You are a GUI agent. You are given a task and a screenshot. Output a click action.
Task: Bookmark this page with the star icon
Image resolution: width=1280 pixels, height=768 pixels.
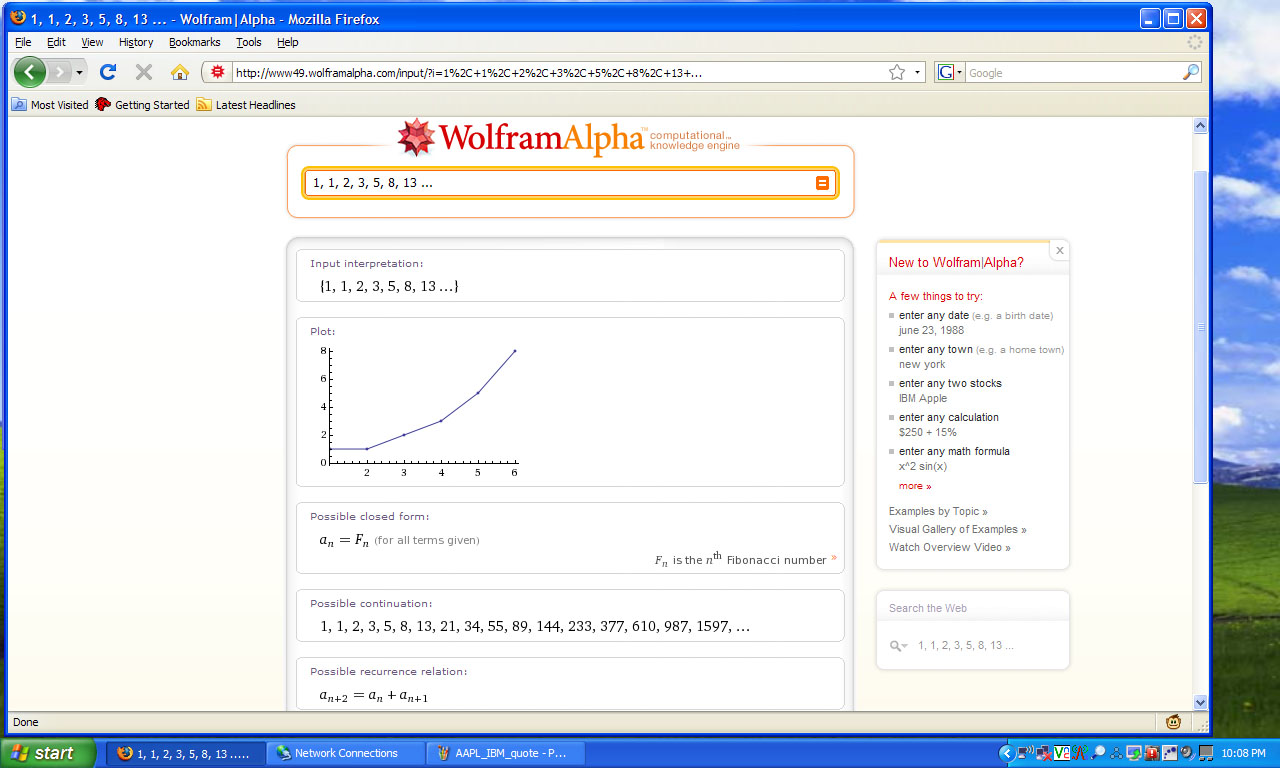(897, 72)
